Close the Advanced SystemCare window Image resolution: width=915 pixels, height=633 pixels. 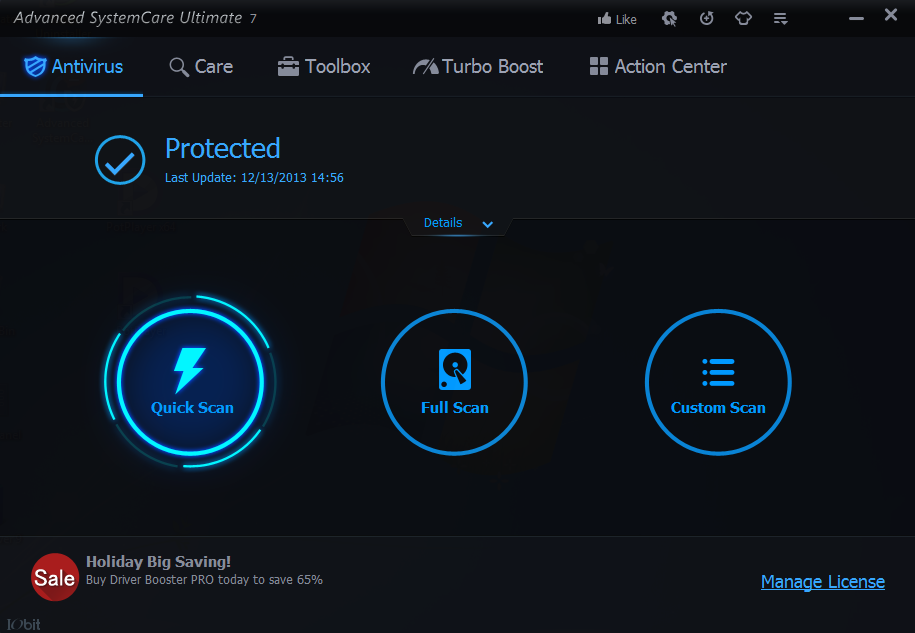(890, 15)
